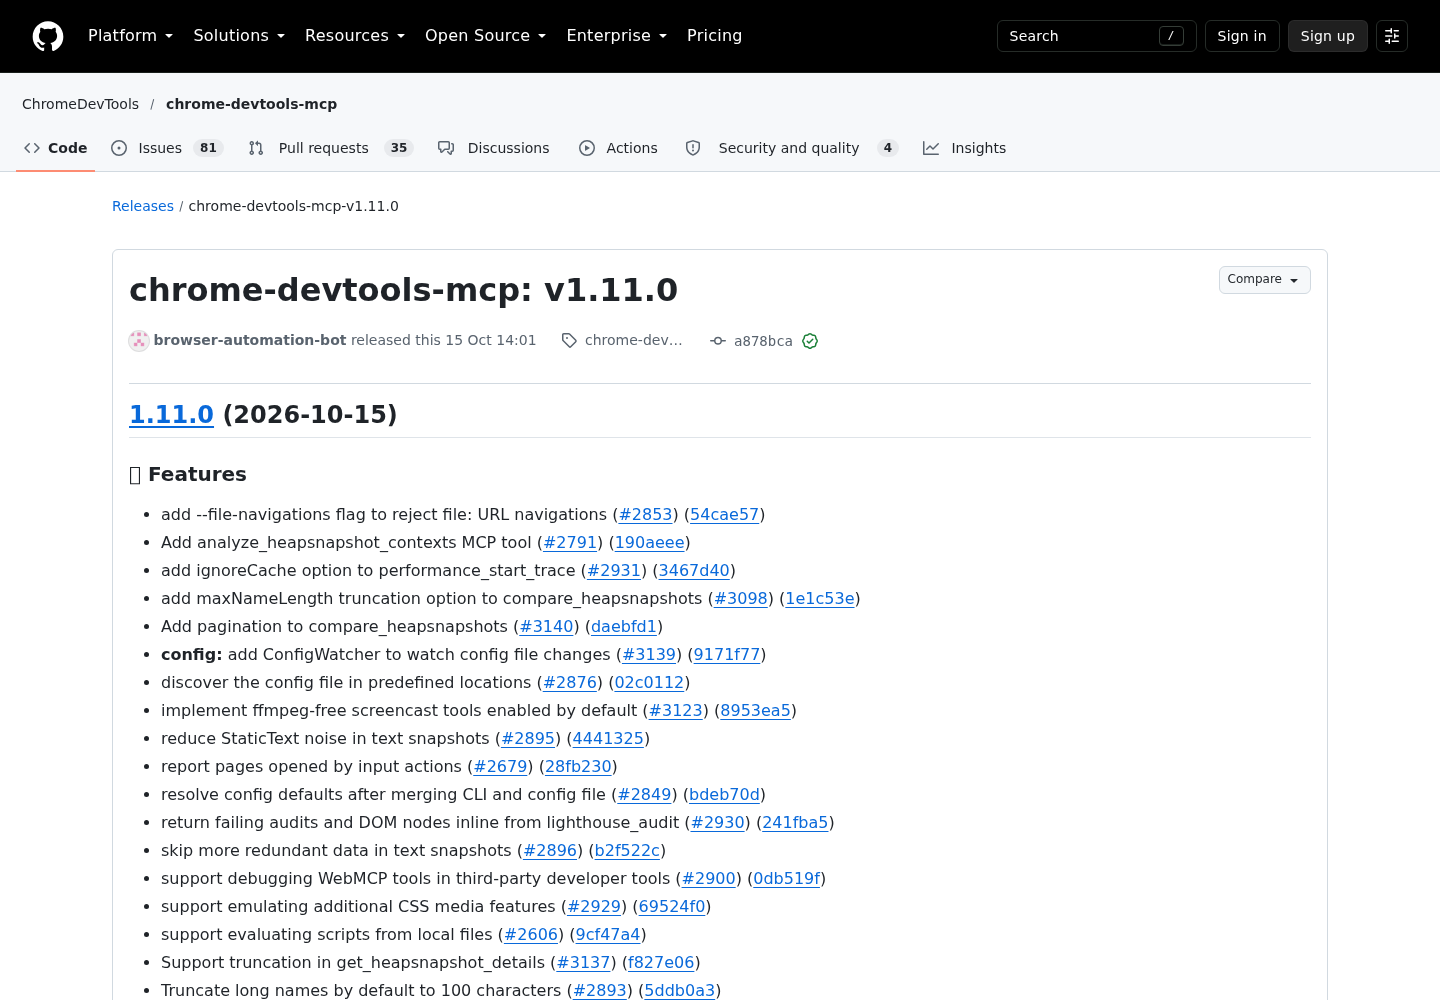
Task: Open pull request #3137
Action: click(x=584, y=962)
